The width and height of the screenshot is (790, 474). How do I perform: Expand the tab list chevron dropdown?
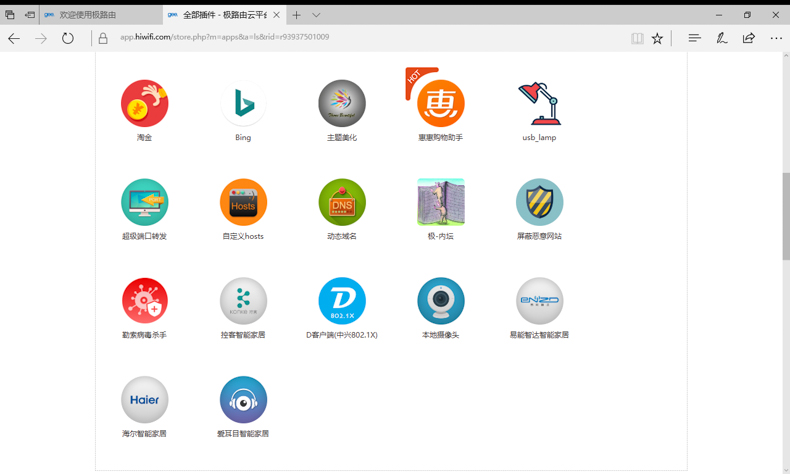coord(316,15)
